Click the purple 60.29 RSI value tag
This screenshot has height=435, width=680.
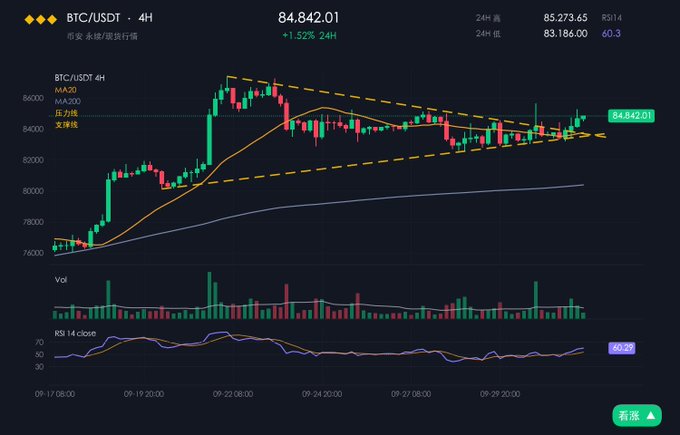[x=622, y=348]
